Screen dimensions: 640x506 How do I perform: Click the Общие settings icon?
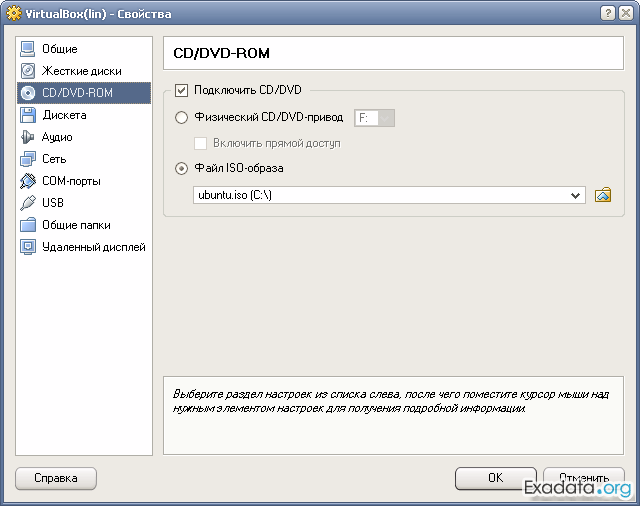28,49
